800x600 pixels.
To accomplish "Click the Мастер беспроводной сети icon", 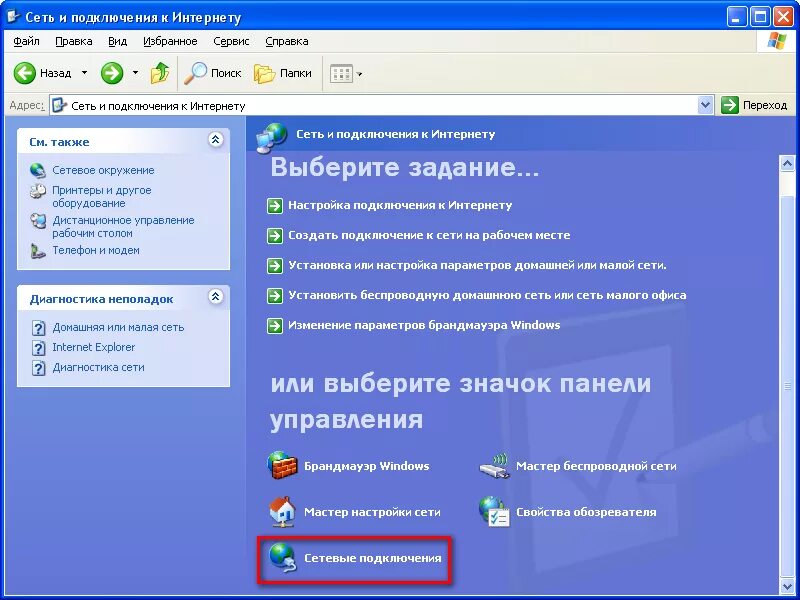I will click(494, 465).
